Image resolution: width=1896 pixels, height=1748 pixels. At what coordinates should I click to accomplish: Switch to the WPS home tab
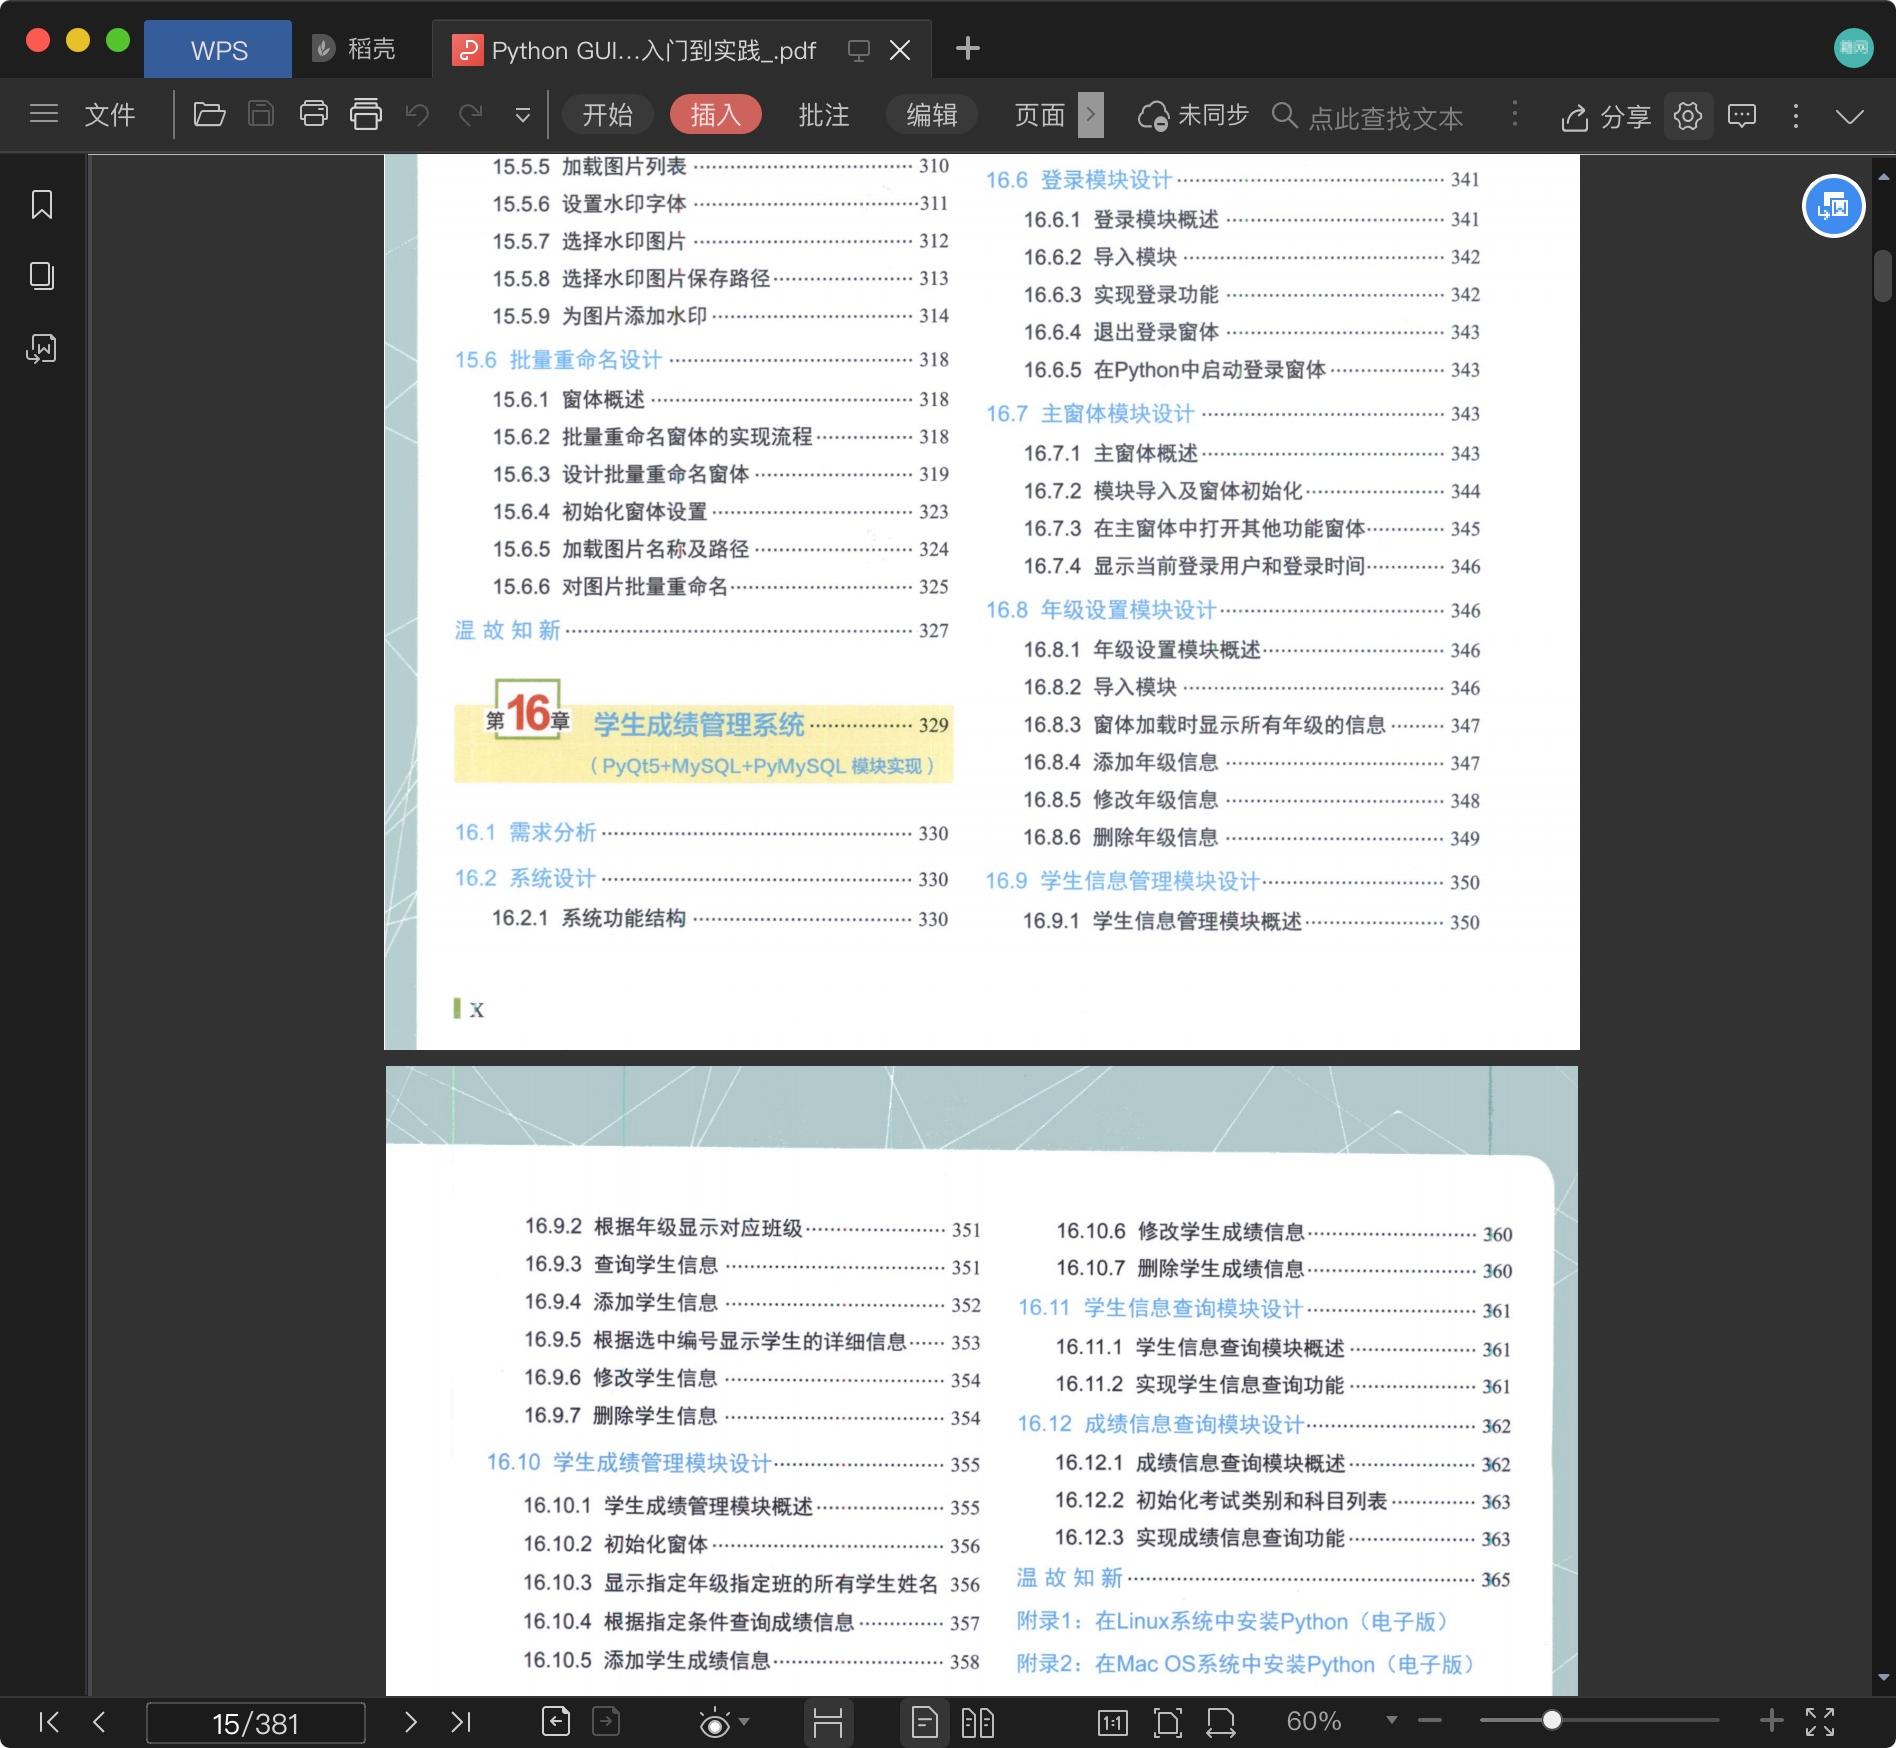point(218,49)
